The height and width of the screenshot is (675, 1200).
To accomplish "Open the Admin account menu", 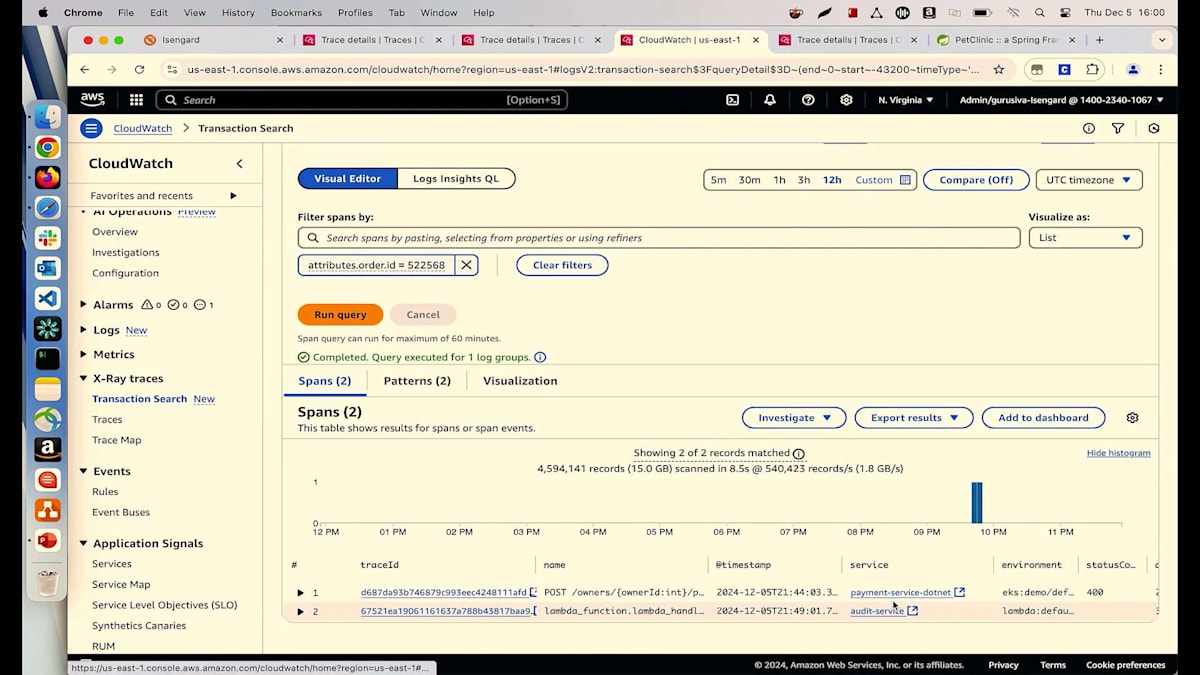I will [x=1061, y=100].
